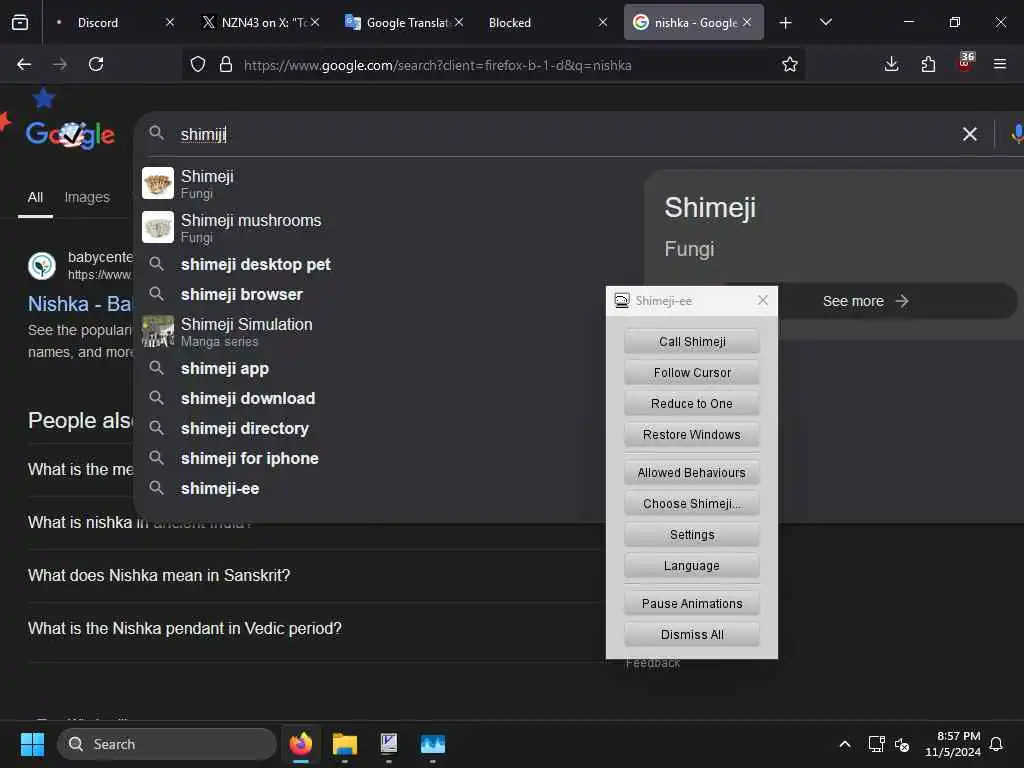The height and width of the screenshot is (768, 1024).
Task: Close the nishka Google tab
Action: click(x=747, y=22)
